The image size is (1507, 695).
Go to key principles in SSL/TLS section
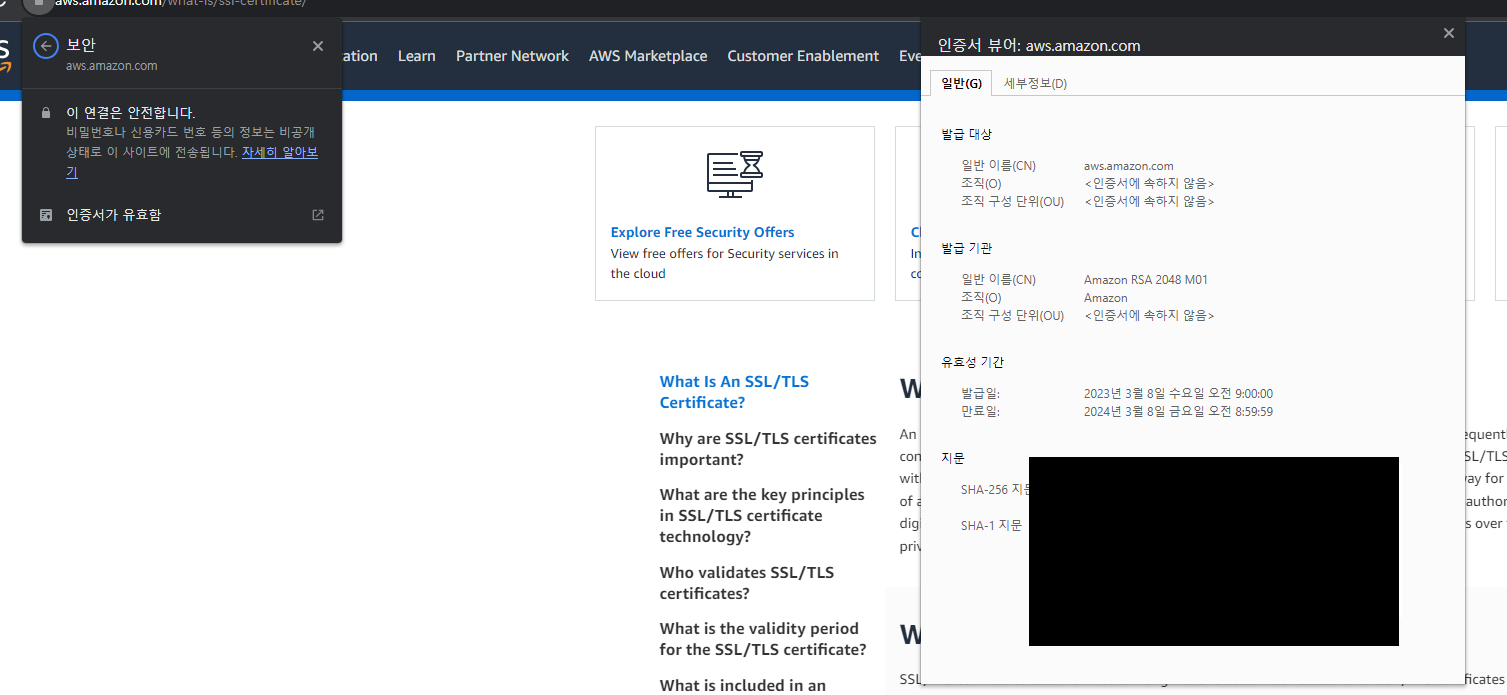click(762, 516)
